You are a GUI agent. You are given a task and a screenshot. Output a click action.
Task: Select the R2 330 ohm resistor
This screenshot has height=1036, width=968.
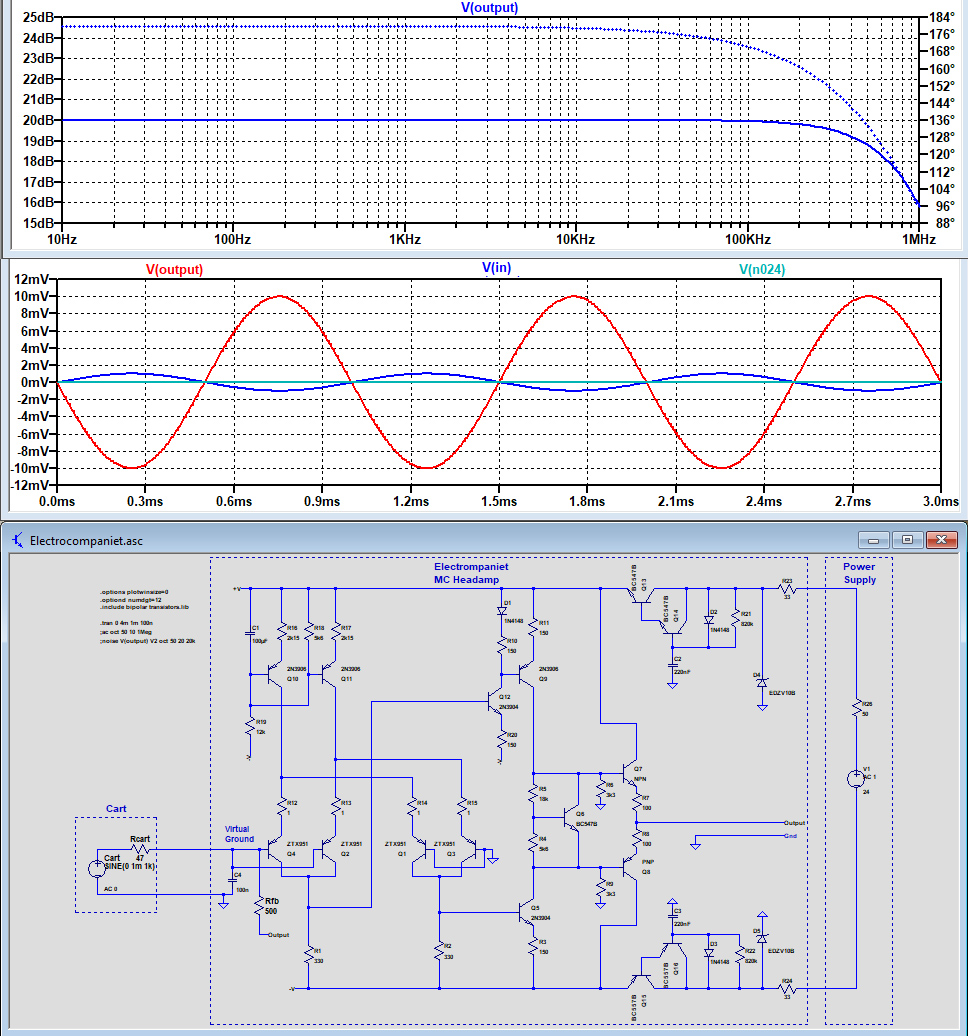439,951
